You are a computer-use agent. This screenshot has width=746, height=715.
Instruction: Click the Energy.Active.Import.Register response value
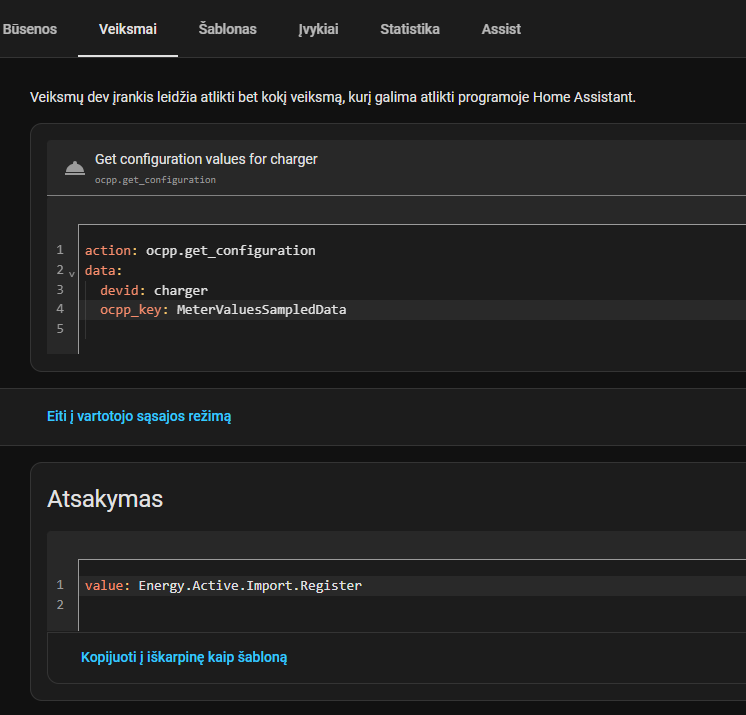coord(250,586)
